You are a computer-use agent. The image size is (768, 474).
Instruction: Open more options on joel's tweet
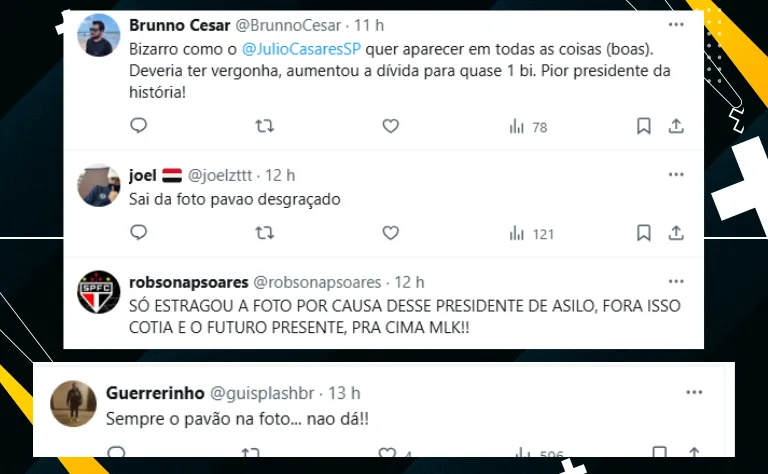tap(676, 175)
